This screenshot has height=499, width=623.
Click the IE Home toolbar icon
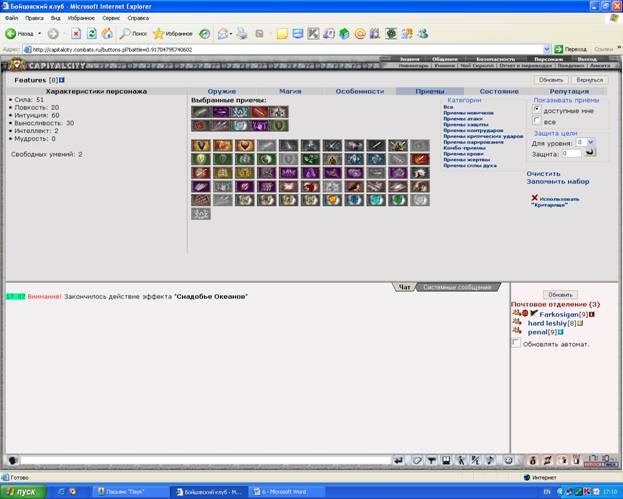pyautogui.click(x=107, y=34)
